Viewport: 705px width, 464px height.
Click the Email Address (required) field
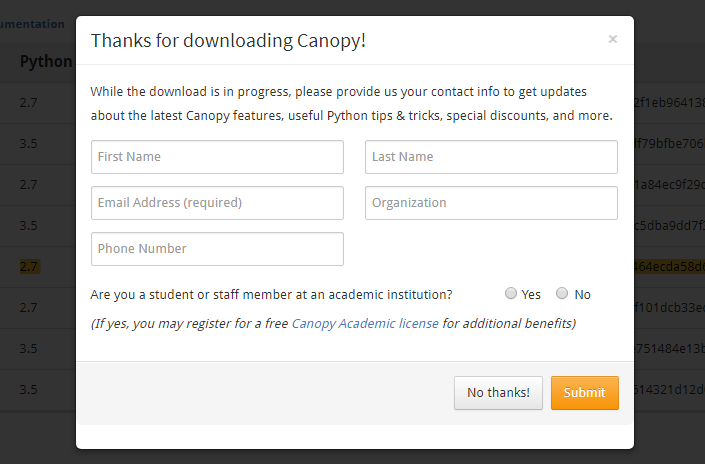(217, 203)
